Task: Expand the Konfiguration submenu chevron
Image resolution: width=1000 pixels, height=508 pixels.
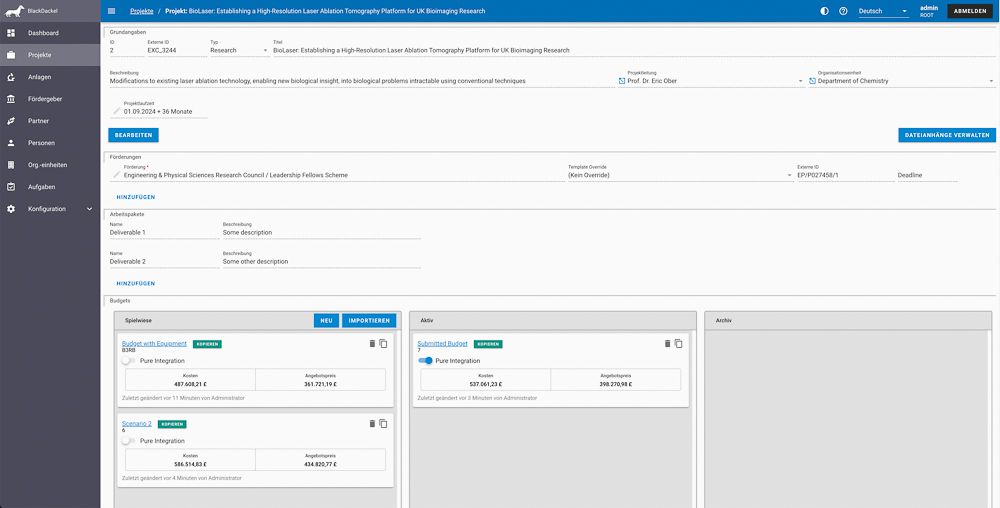Action: pyautogui.click(x=89, y=209)
